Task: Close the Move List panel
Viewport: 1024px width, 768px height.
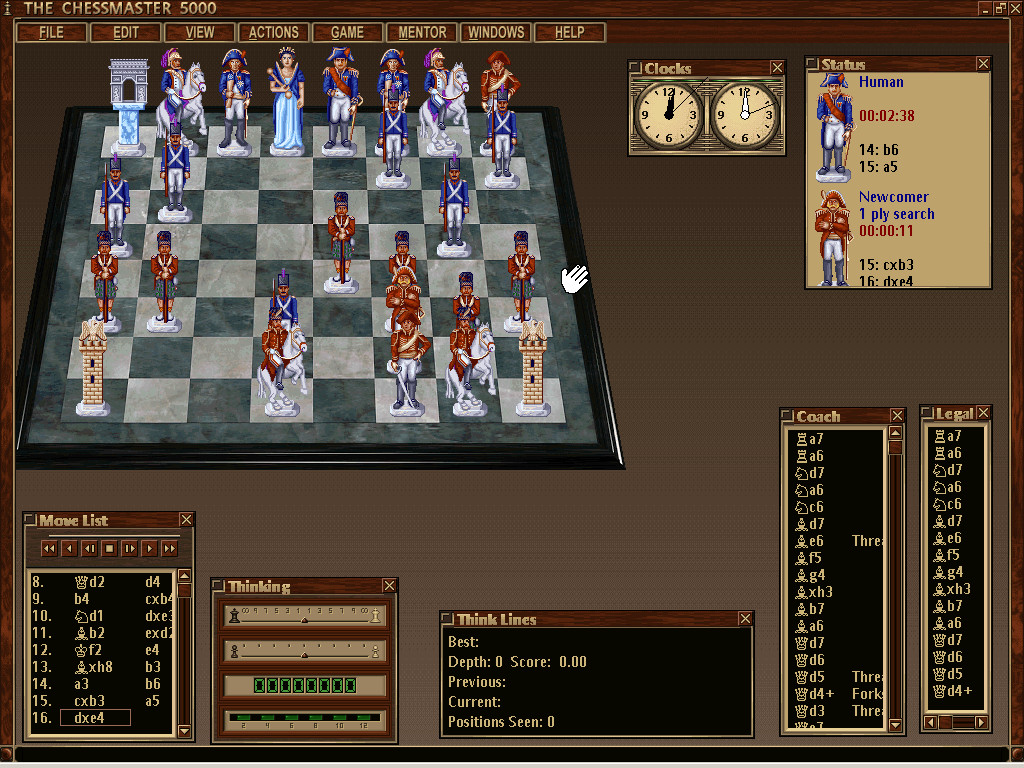Action: pyautogui.click(x=186, y=519)
